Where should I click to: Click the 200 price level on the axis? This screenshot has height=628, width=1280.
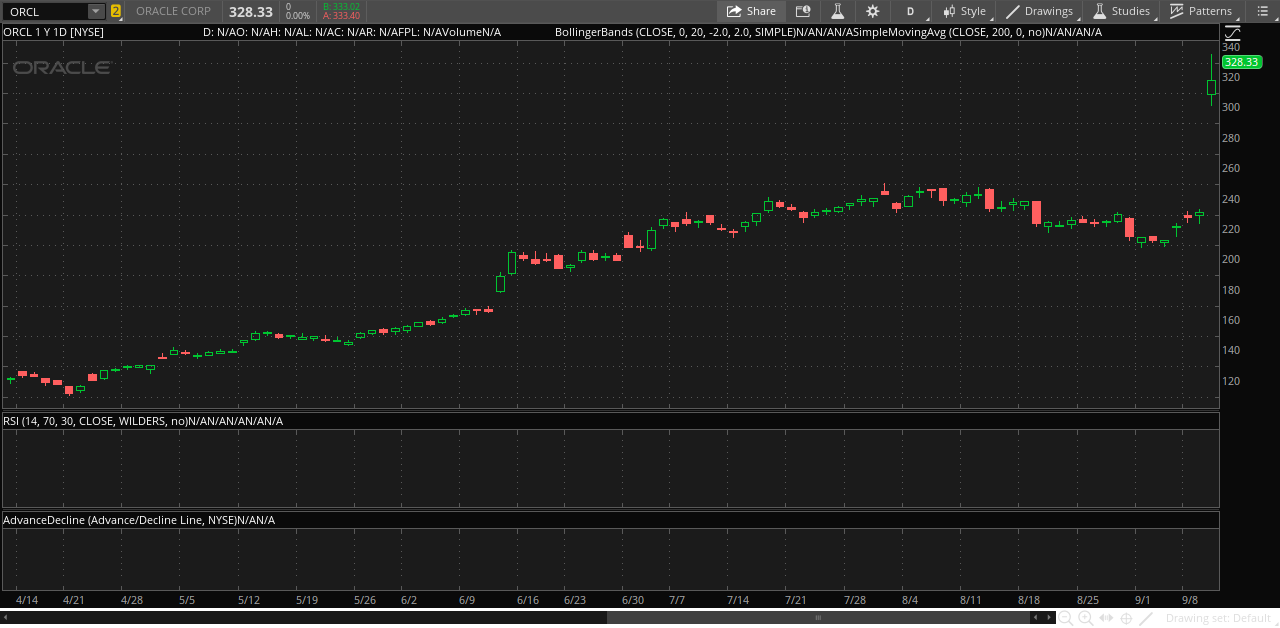[1230, 259]
